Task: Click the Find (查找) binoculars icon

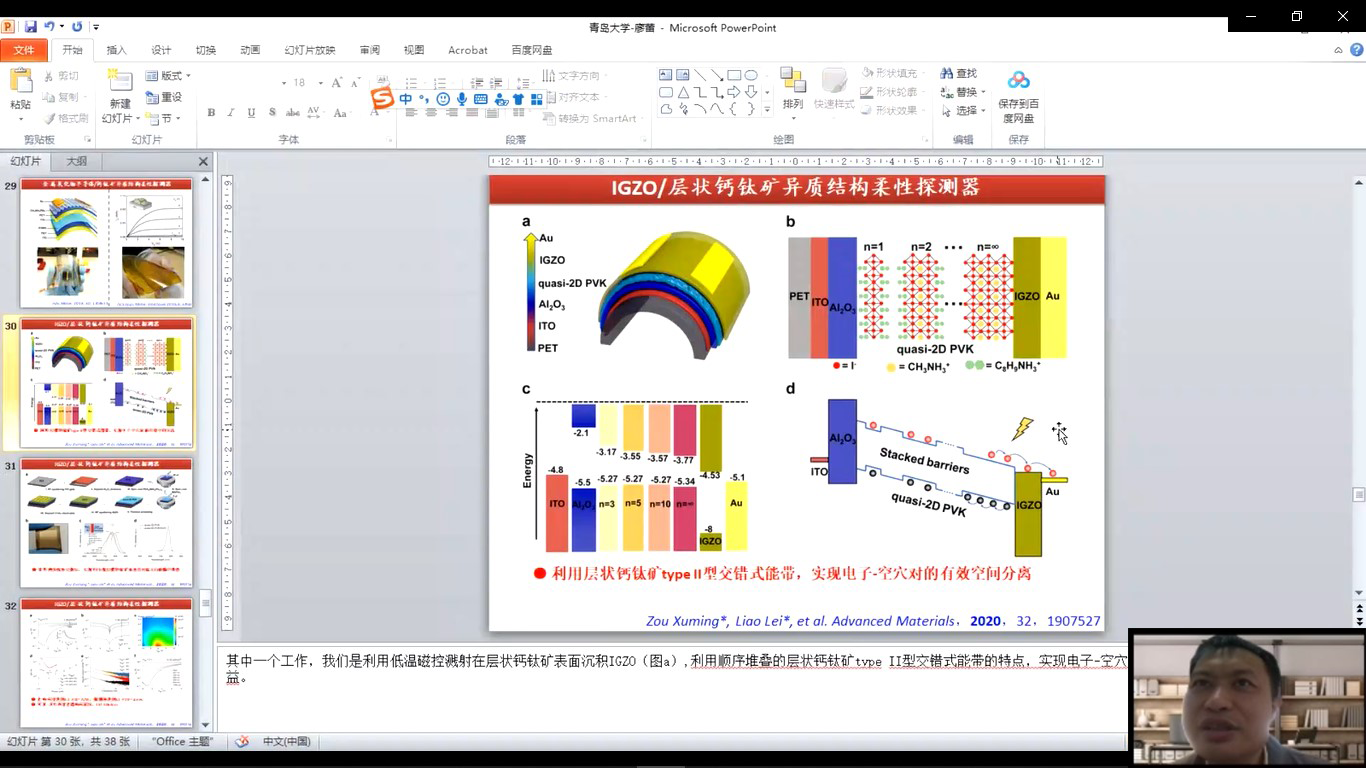Action: tap(947, 74)
